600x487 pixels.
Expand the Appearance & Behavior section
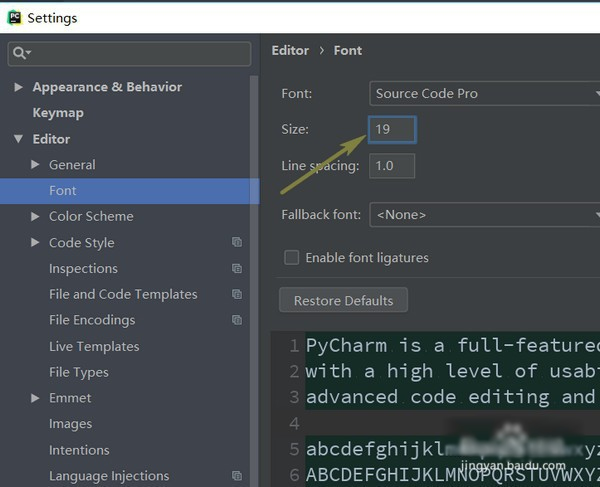18,87
